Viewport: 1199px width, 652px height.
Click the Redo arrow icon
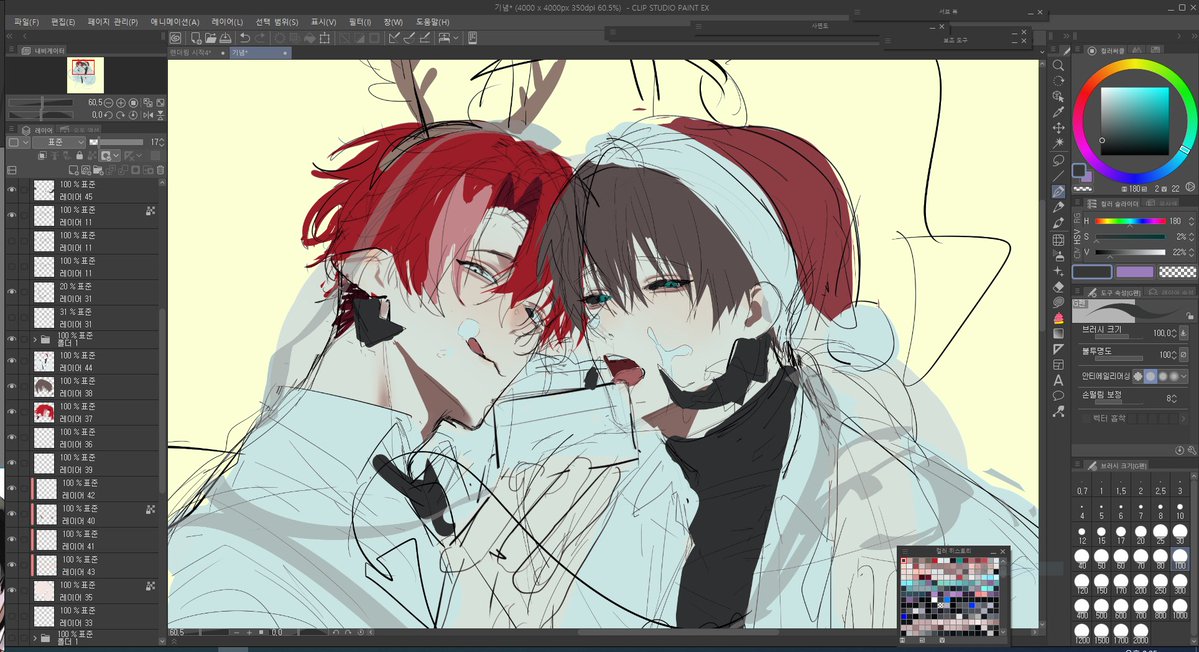tap(261, 37)
